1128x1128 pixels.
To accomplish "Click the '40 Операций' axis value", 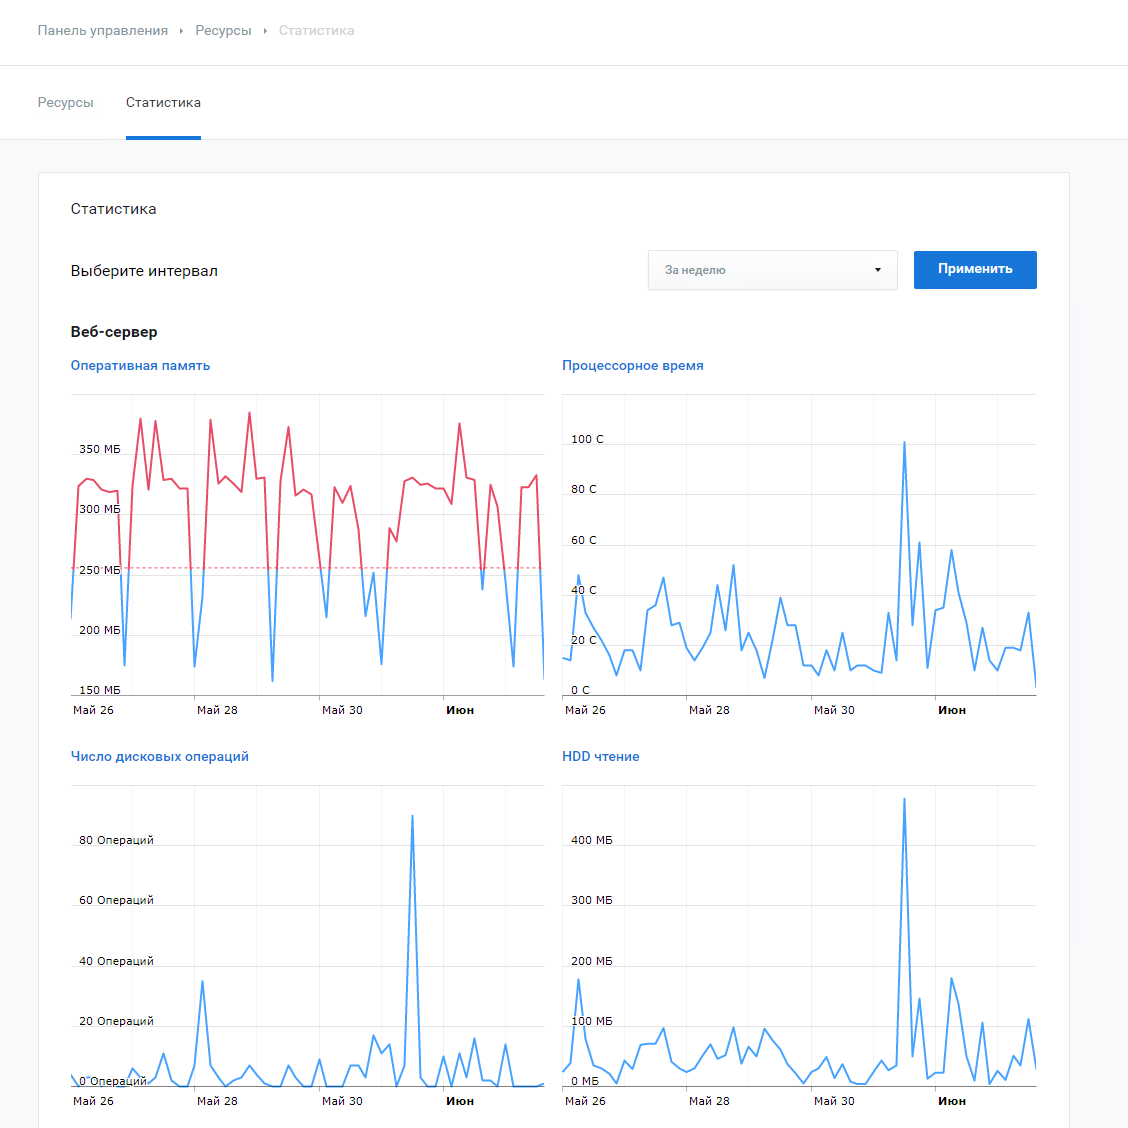I will (117, 961).
